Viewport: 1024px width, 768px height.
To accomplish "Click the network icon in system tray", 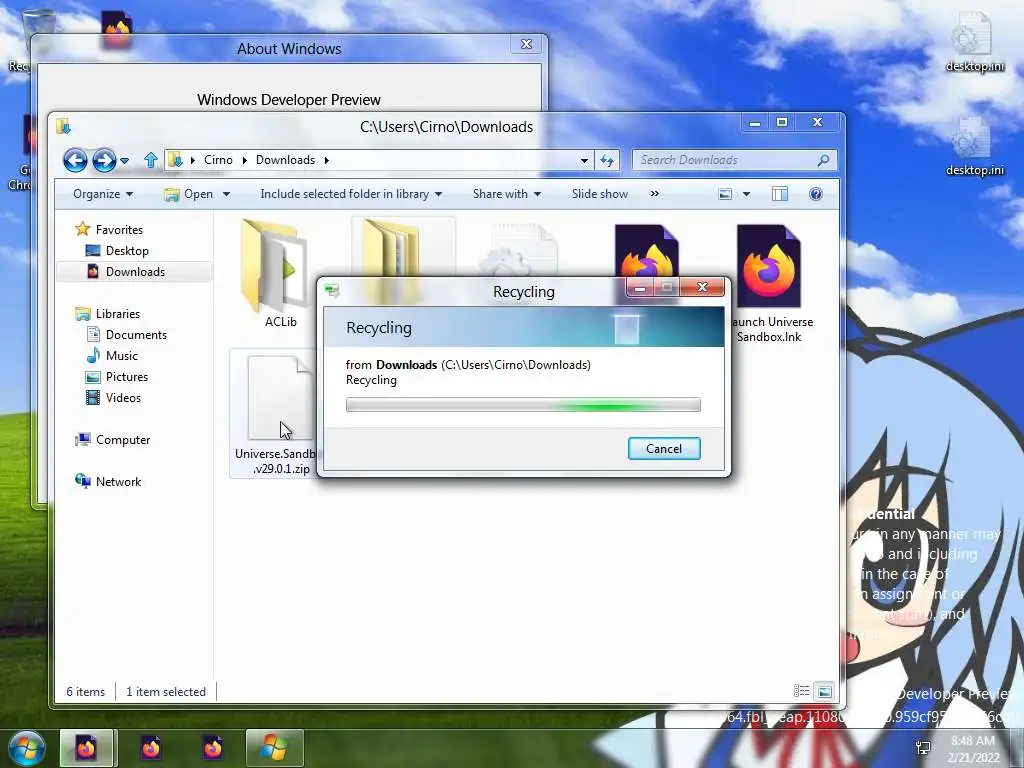I will coord(923,748).
